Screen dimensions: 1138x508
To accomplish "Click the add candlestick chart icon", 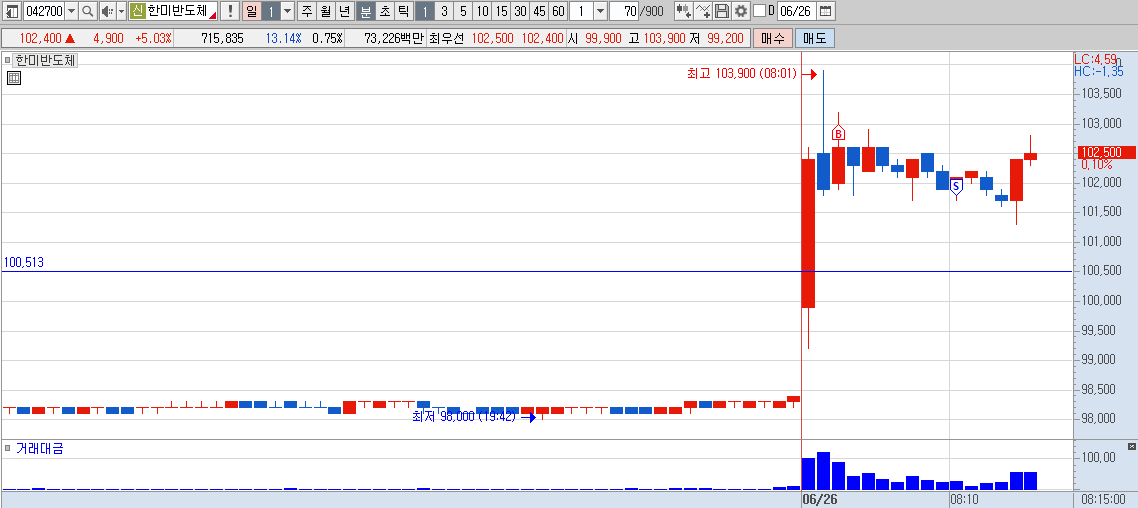I will (683, 11).
